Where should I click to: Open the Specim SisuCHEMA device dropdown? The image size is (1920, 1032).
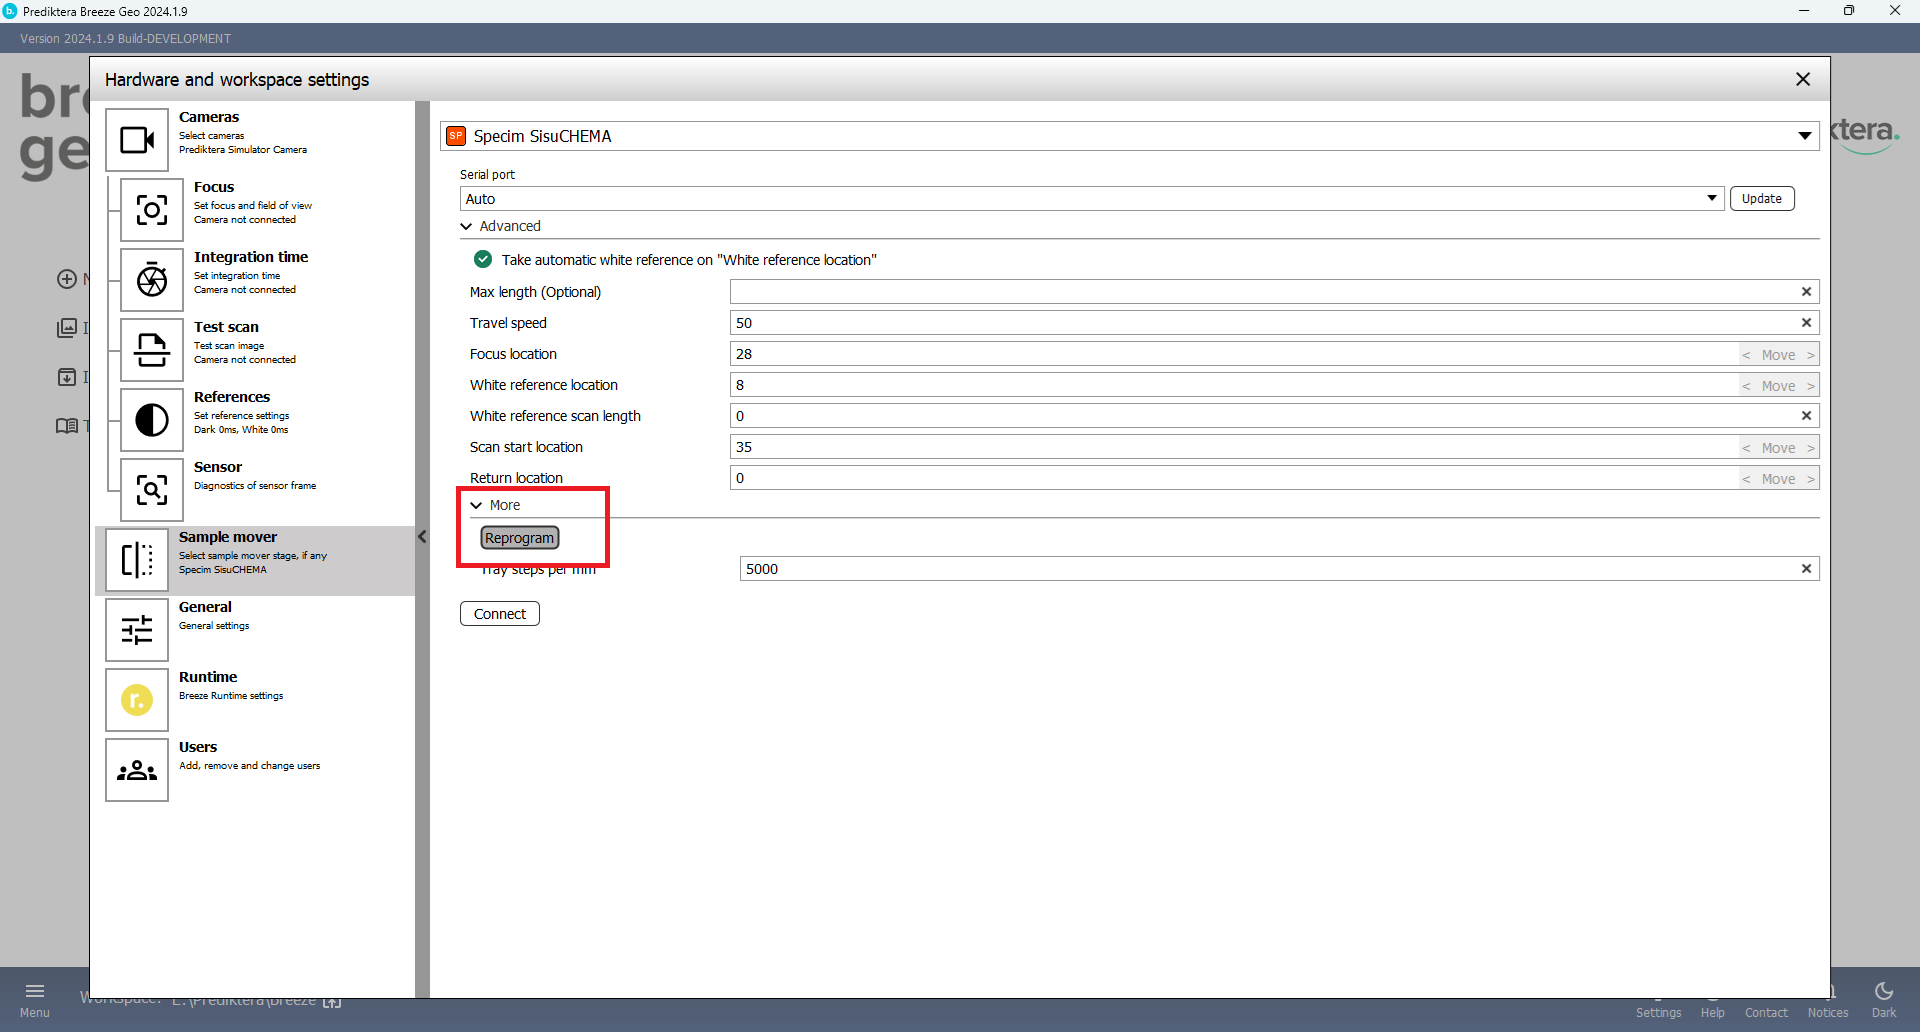(x=1804, y=136)
